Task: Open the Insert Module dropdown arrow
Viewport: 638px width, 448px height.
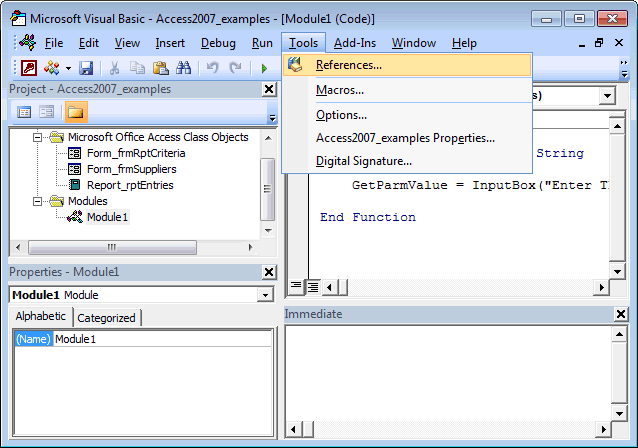Action: 68,68
